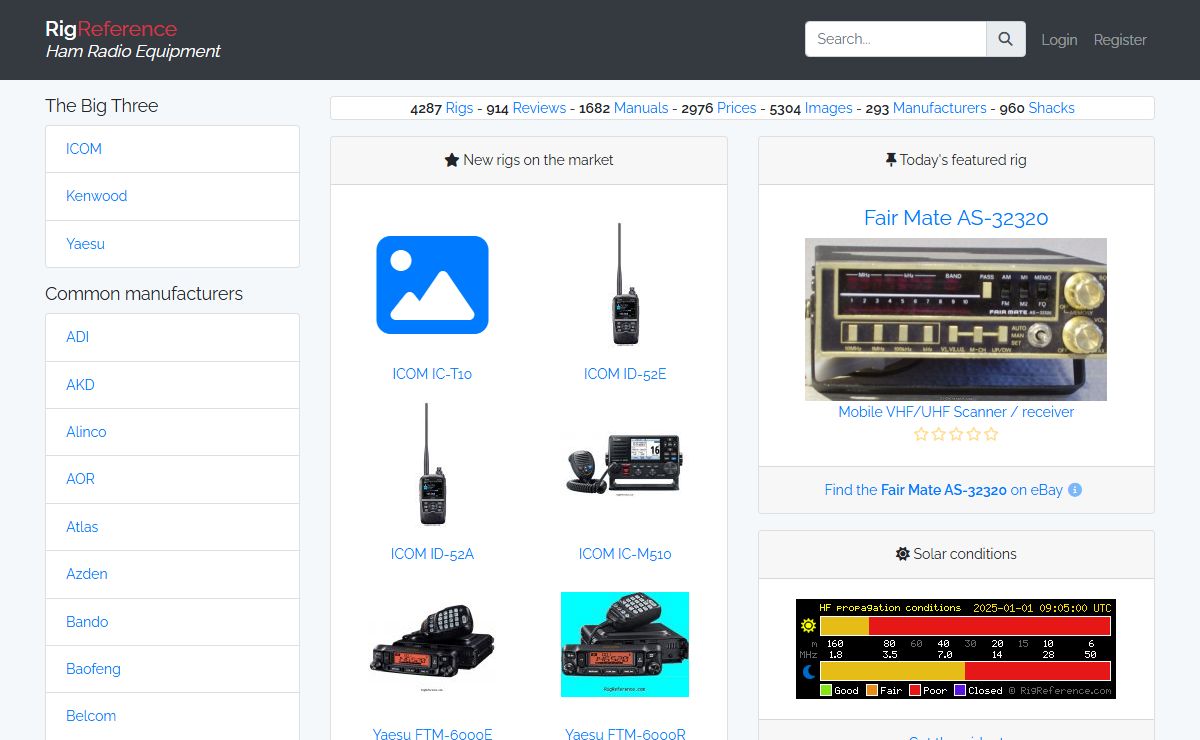This screenshot has width=1200, height=740.
Task: Open Alinco manufacturer page
Action: pyautogui.click(x=86, y=432)
